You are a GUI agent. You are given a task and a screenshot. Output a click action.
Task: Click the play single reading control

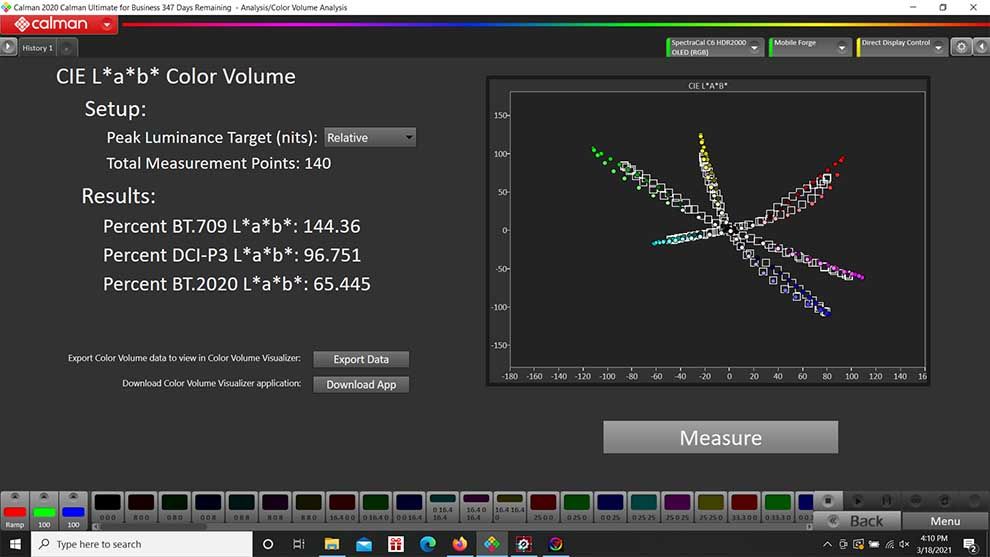[x=857, y=501]
